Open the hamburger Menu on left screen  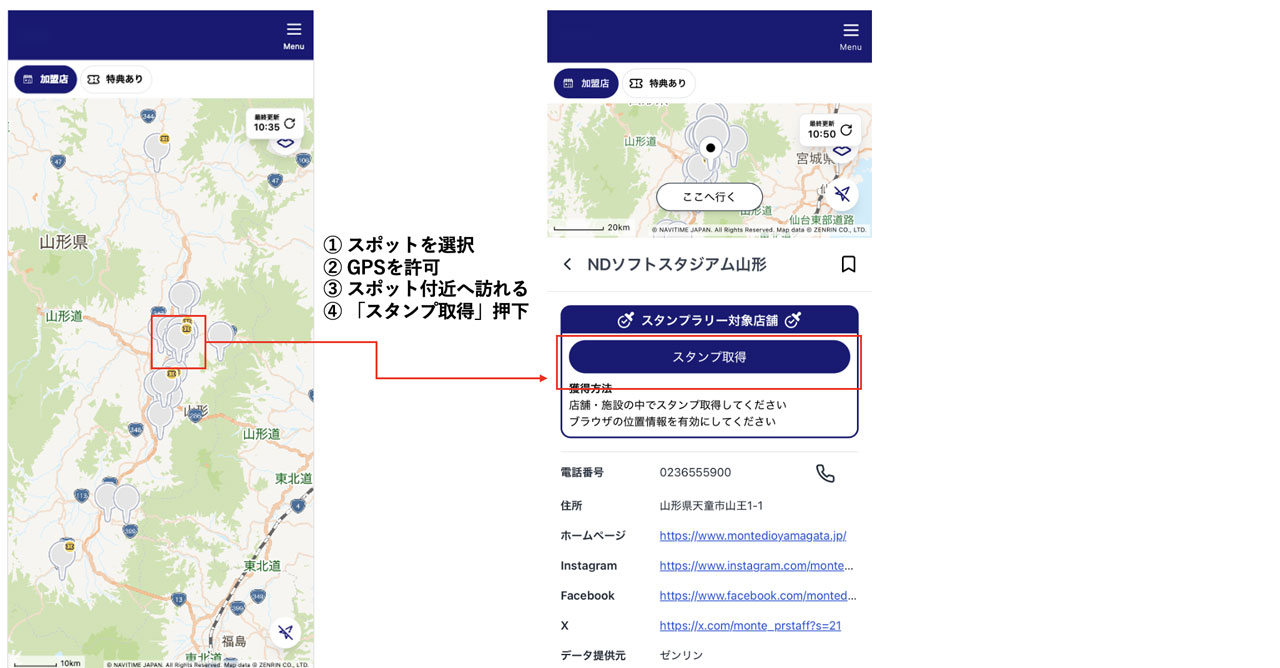click(x=293, y=35)
